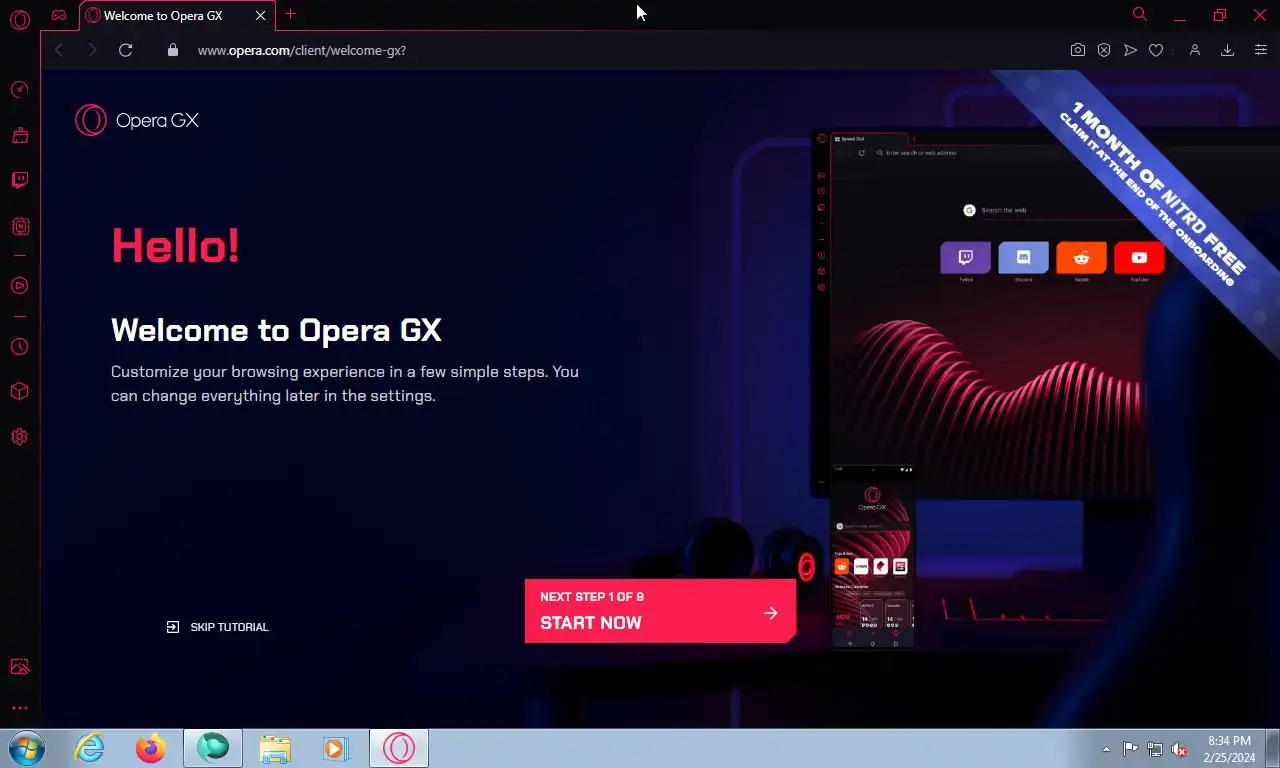Screen dimensions: 1280x768
Task: Click the Hello! heading text
Action: coord(175,245)
